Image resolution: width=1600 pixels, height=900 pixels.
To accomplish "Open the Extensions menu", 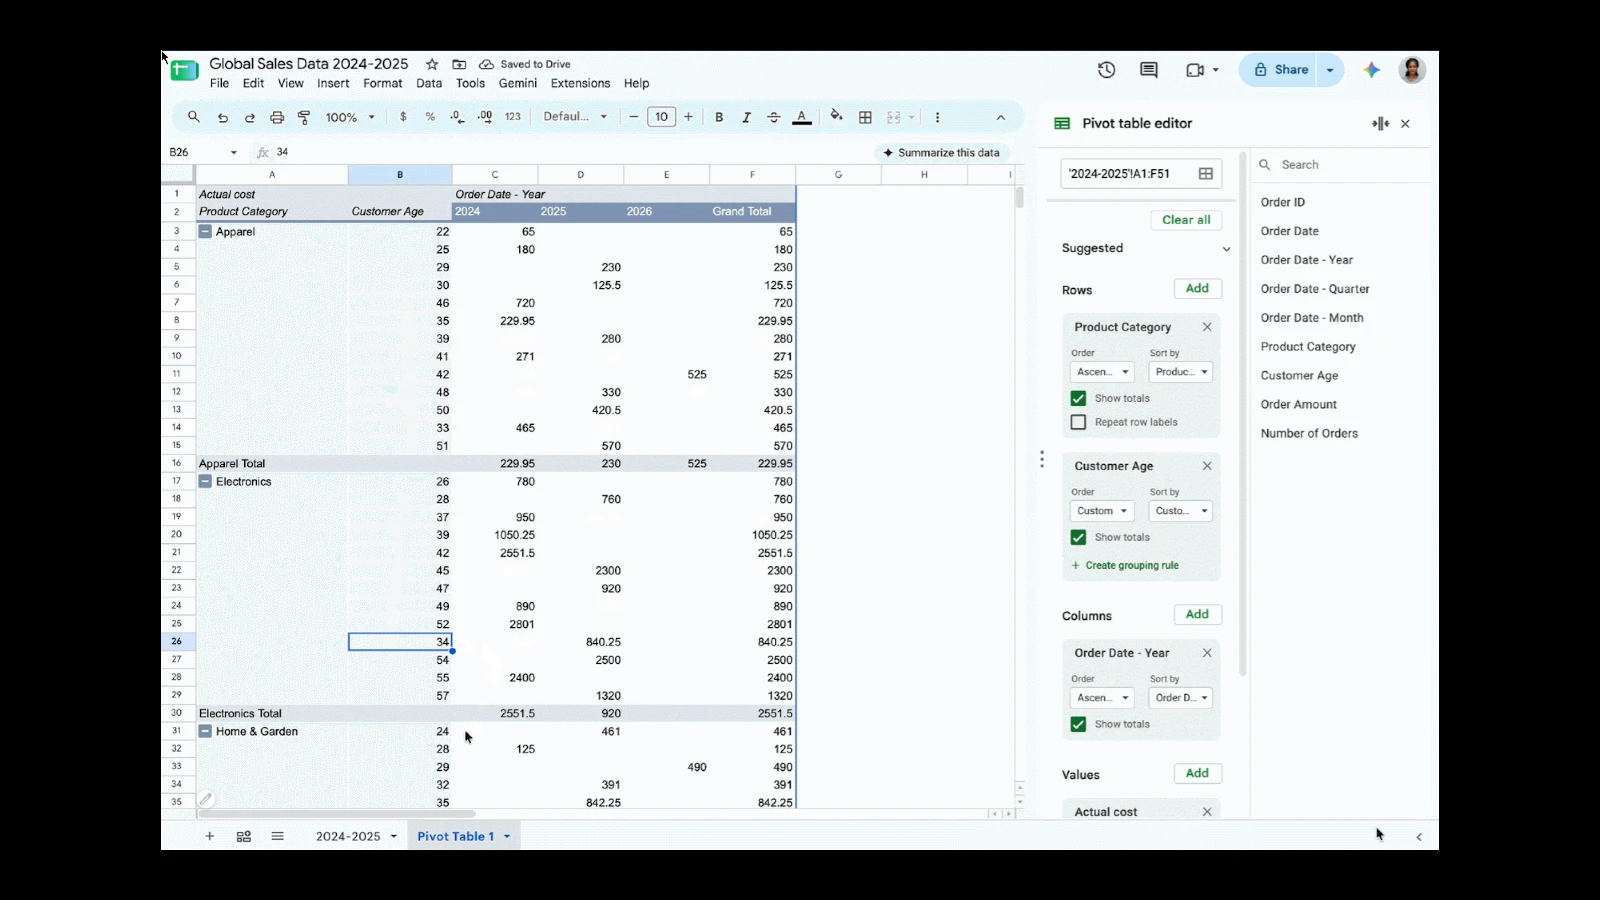I will (x=580, y=84).
